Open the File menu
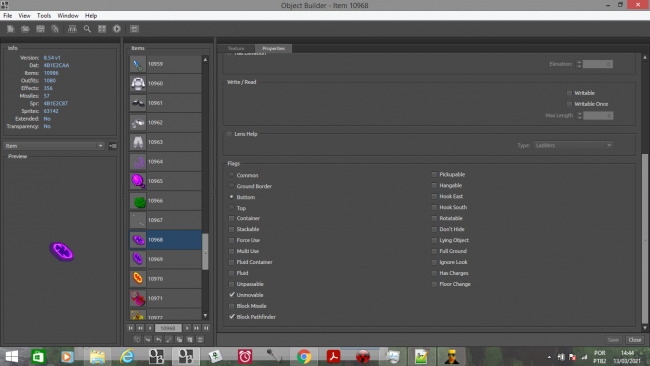 coord(7,15)
